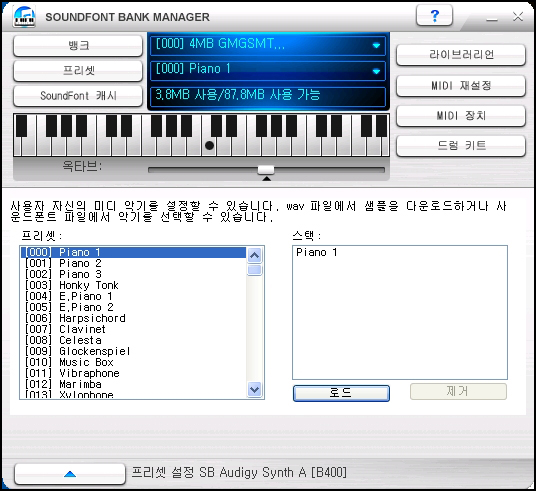The image size is (536, 491).
Task: Click the 로드 load button
Action: point(341,393)
